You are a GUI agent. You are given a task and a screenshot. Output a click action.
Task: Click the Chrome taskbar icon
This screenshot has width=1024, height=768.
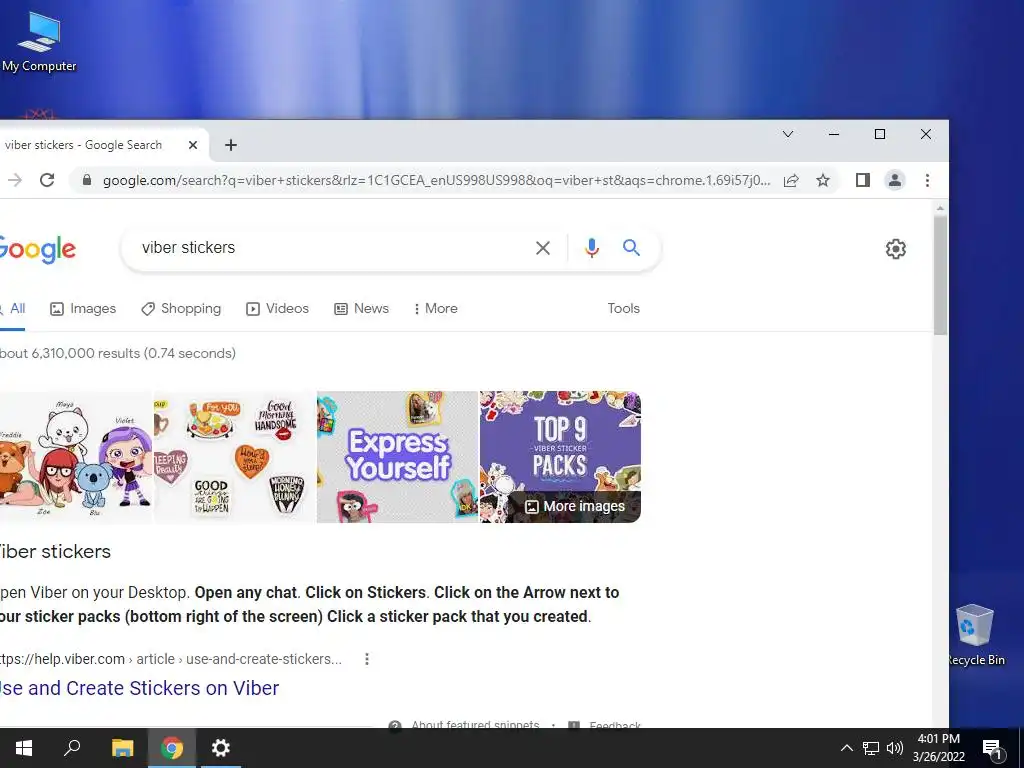tap(172, 748)
